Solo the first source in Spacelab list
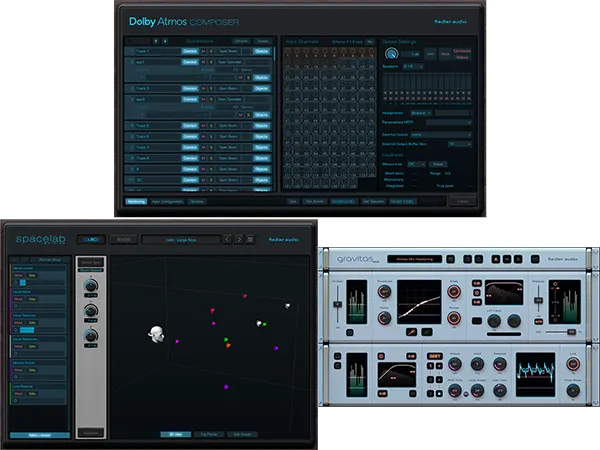Screen dimensions: 600x450 [x=32, y=275]
